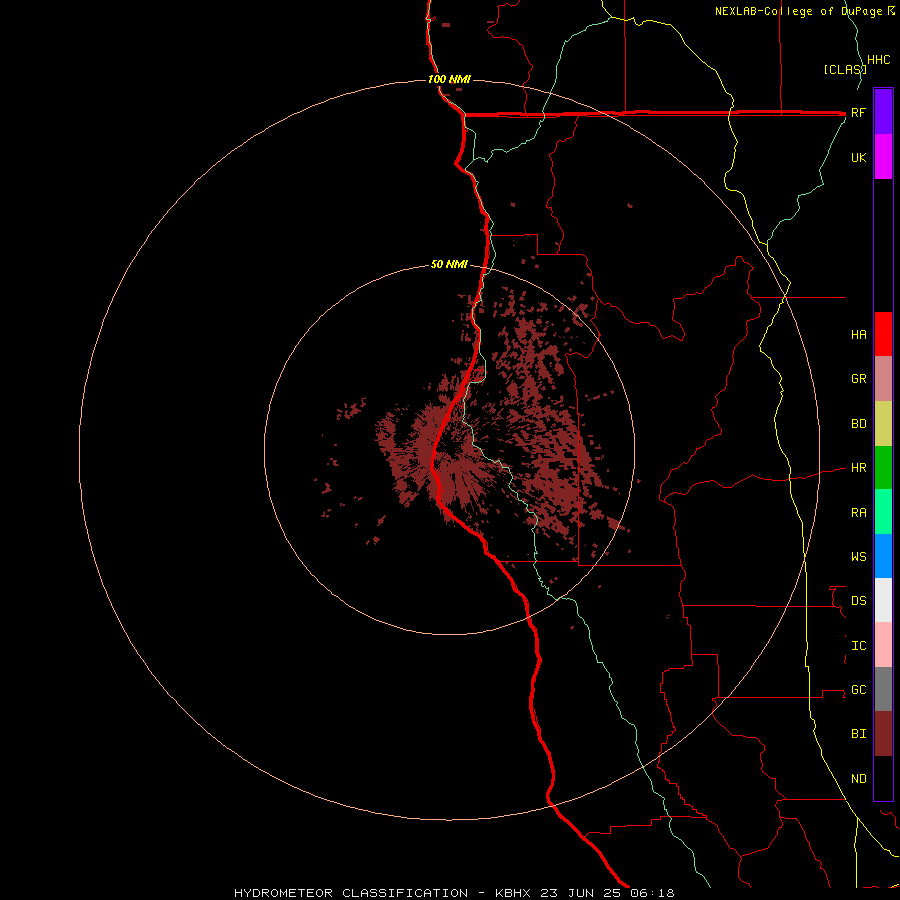Click the WS legend label
Image resolution: width=900 pixels, height=900 pixels.
[859, 556]
